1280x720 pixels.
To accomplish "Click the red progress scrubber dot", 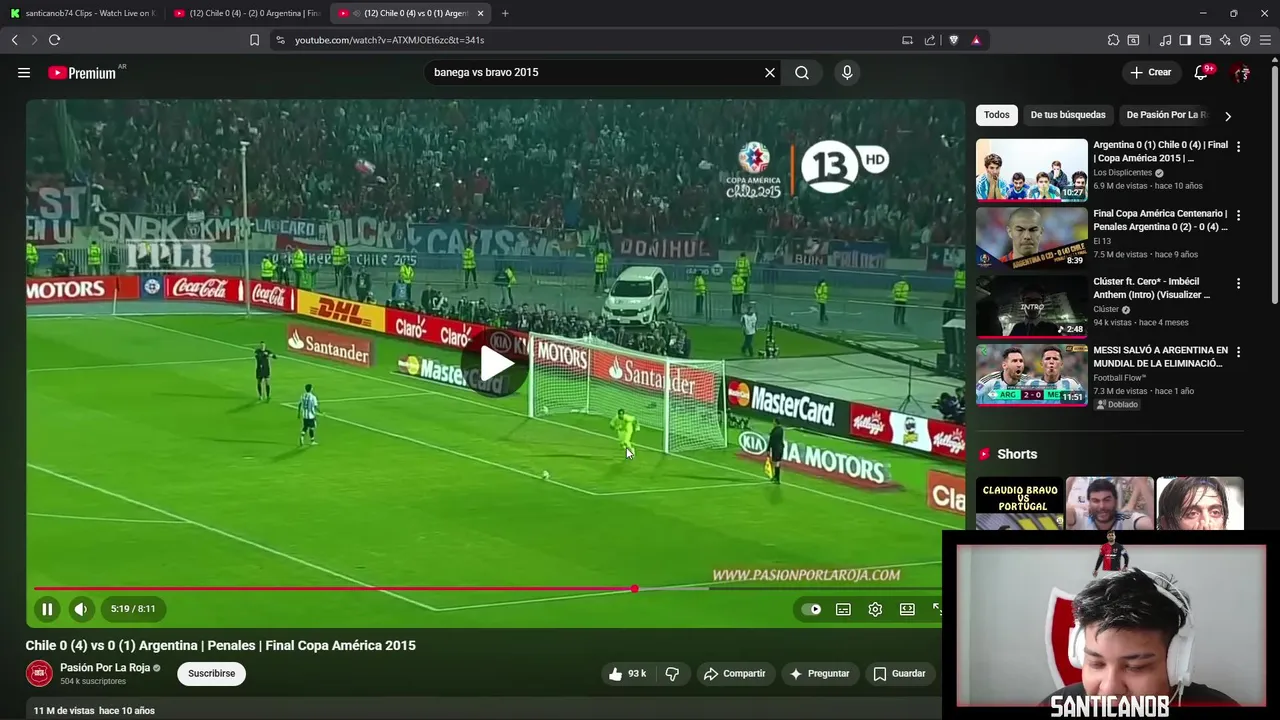I will [x=634, y=589].
